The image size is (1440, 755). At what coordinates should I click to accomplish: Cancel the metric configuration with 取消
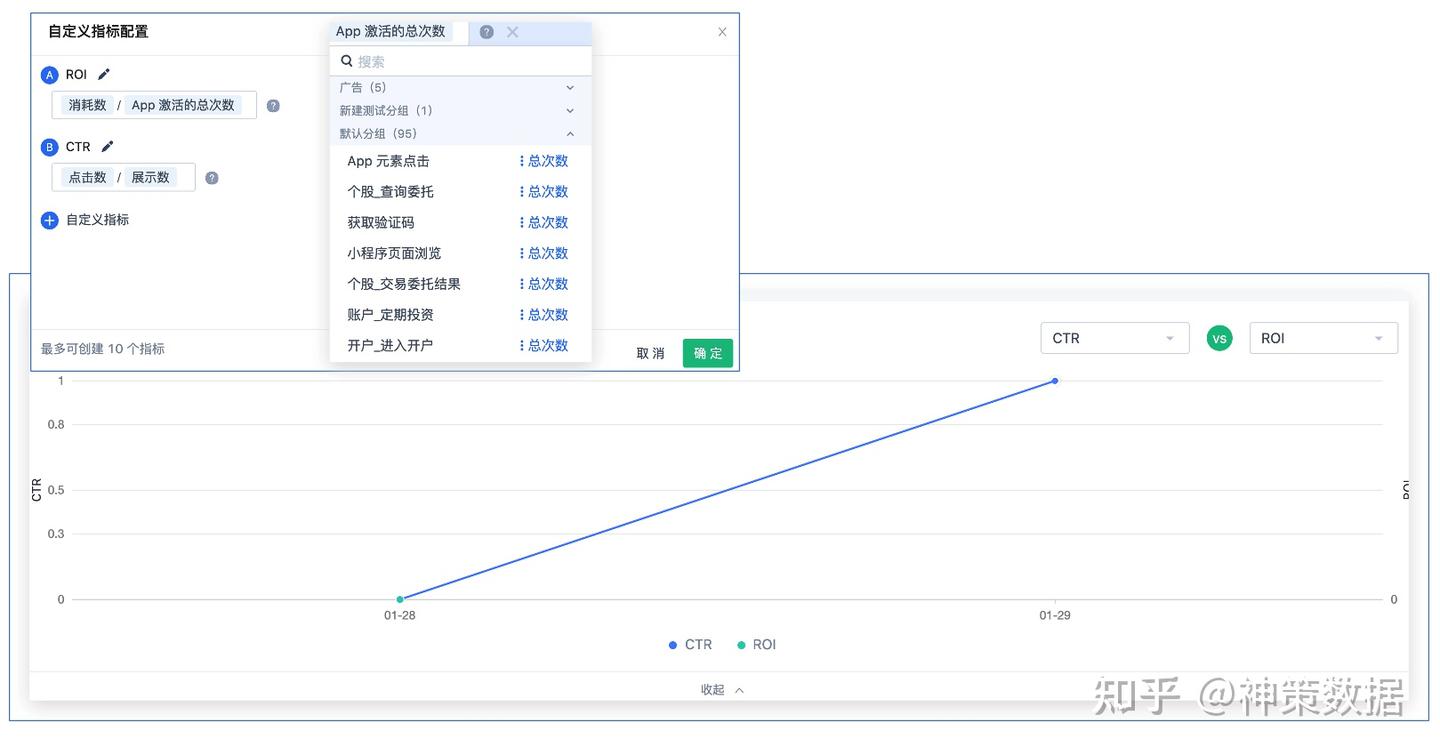(x=650, y=353)
